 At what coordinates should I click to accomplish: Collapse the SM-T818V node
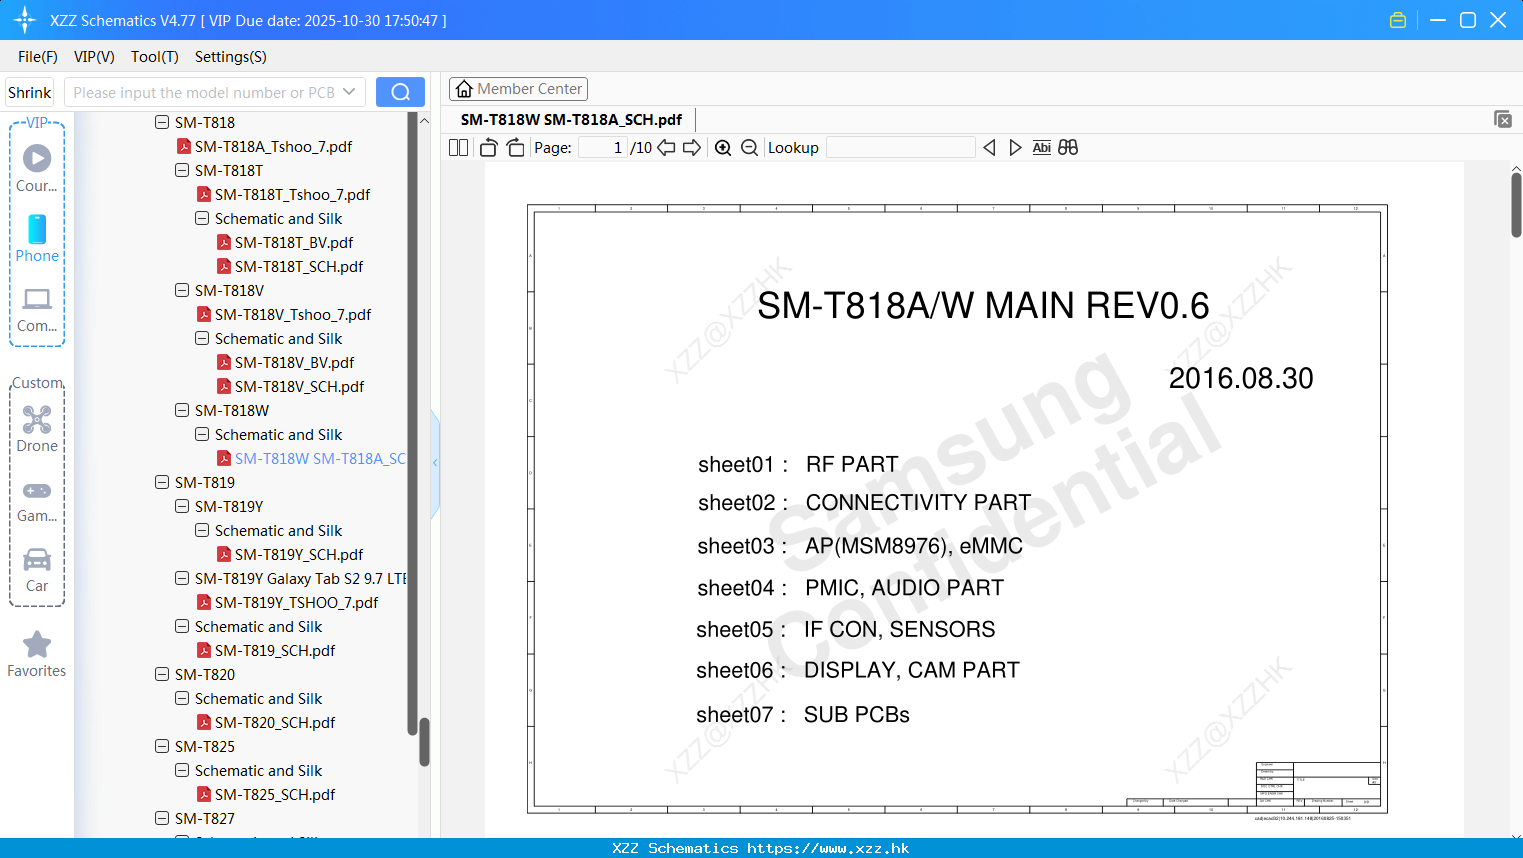(x=182, y=290)
